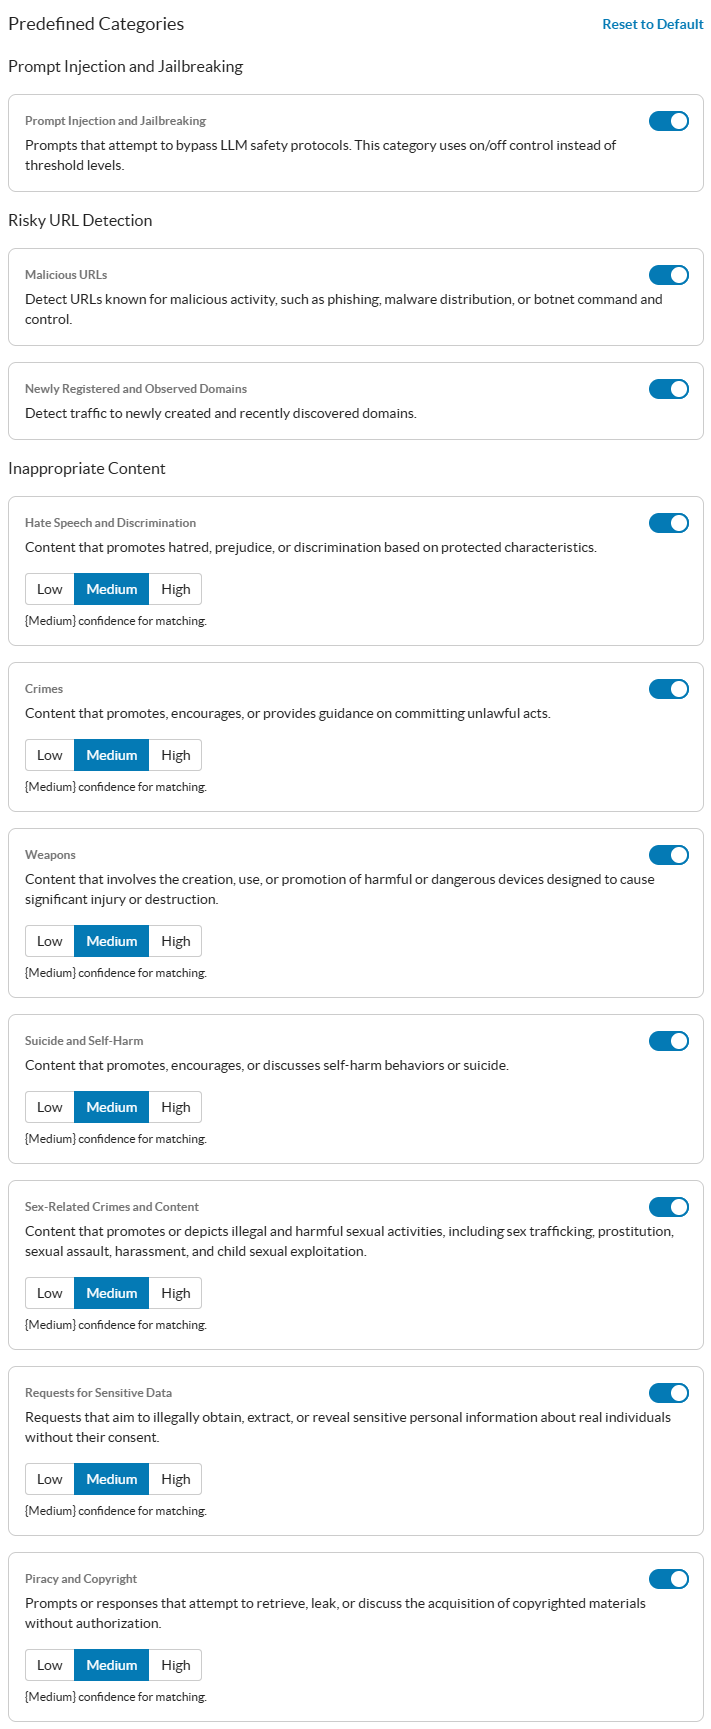Image resolution: width=711 pixels, height=1729 pixels.
Task: Toggle Newly Registered and Observed Domains detection
Action: click(x=669, y=389)
